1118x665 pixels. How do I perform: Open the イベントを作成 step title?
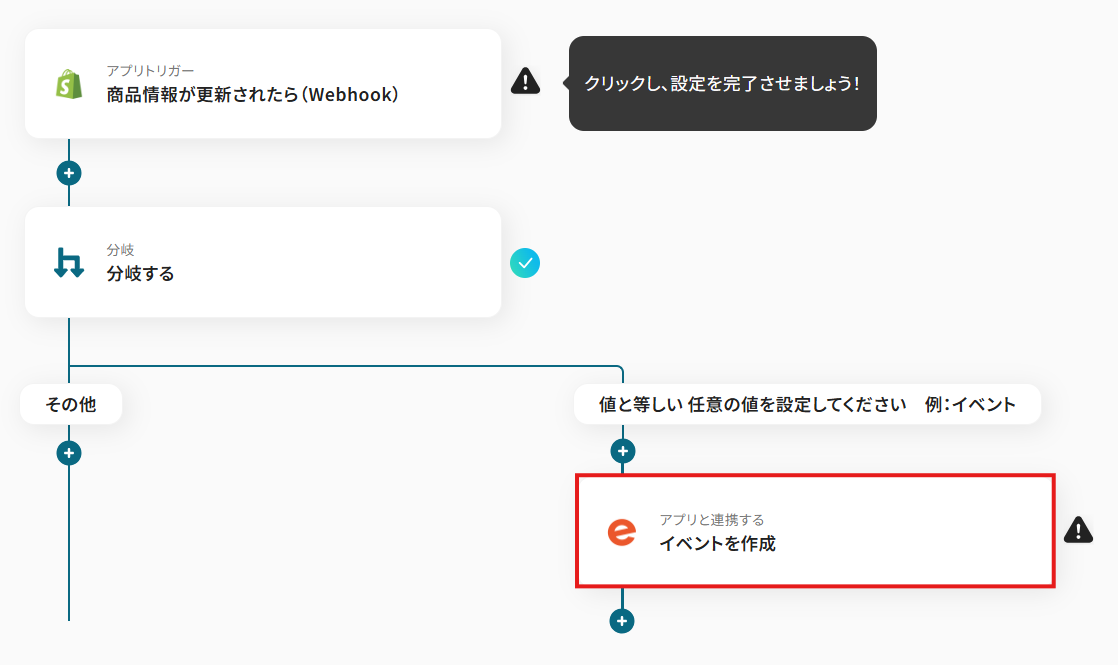(717, 544)
